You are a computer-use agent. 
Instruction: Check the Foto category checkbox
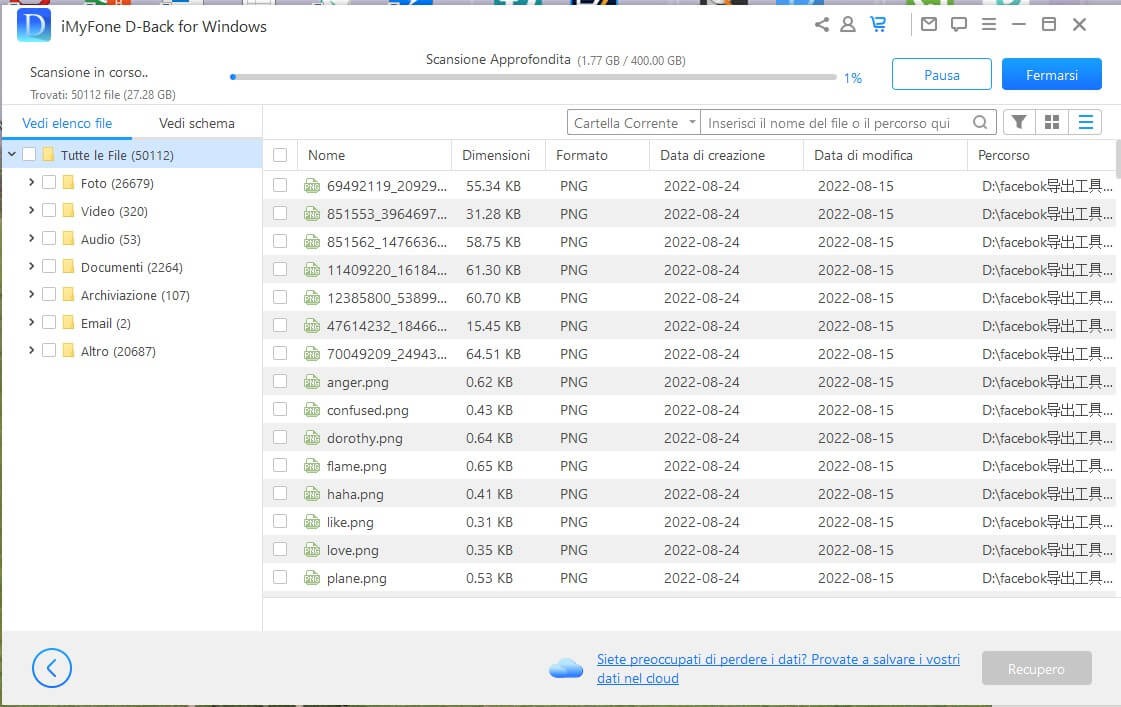[49, 182]
